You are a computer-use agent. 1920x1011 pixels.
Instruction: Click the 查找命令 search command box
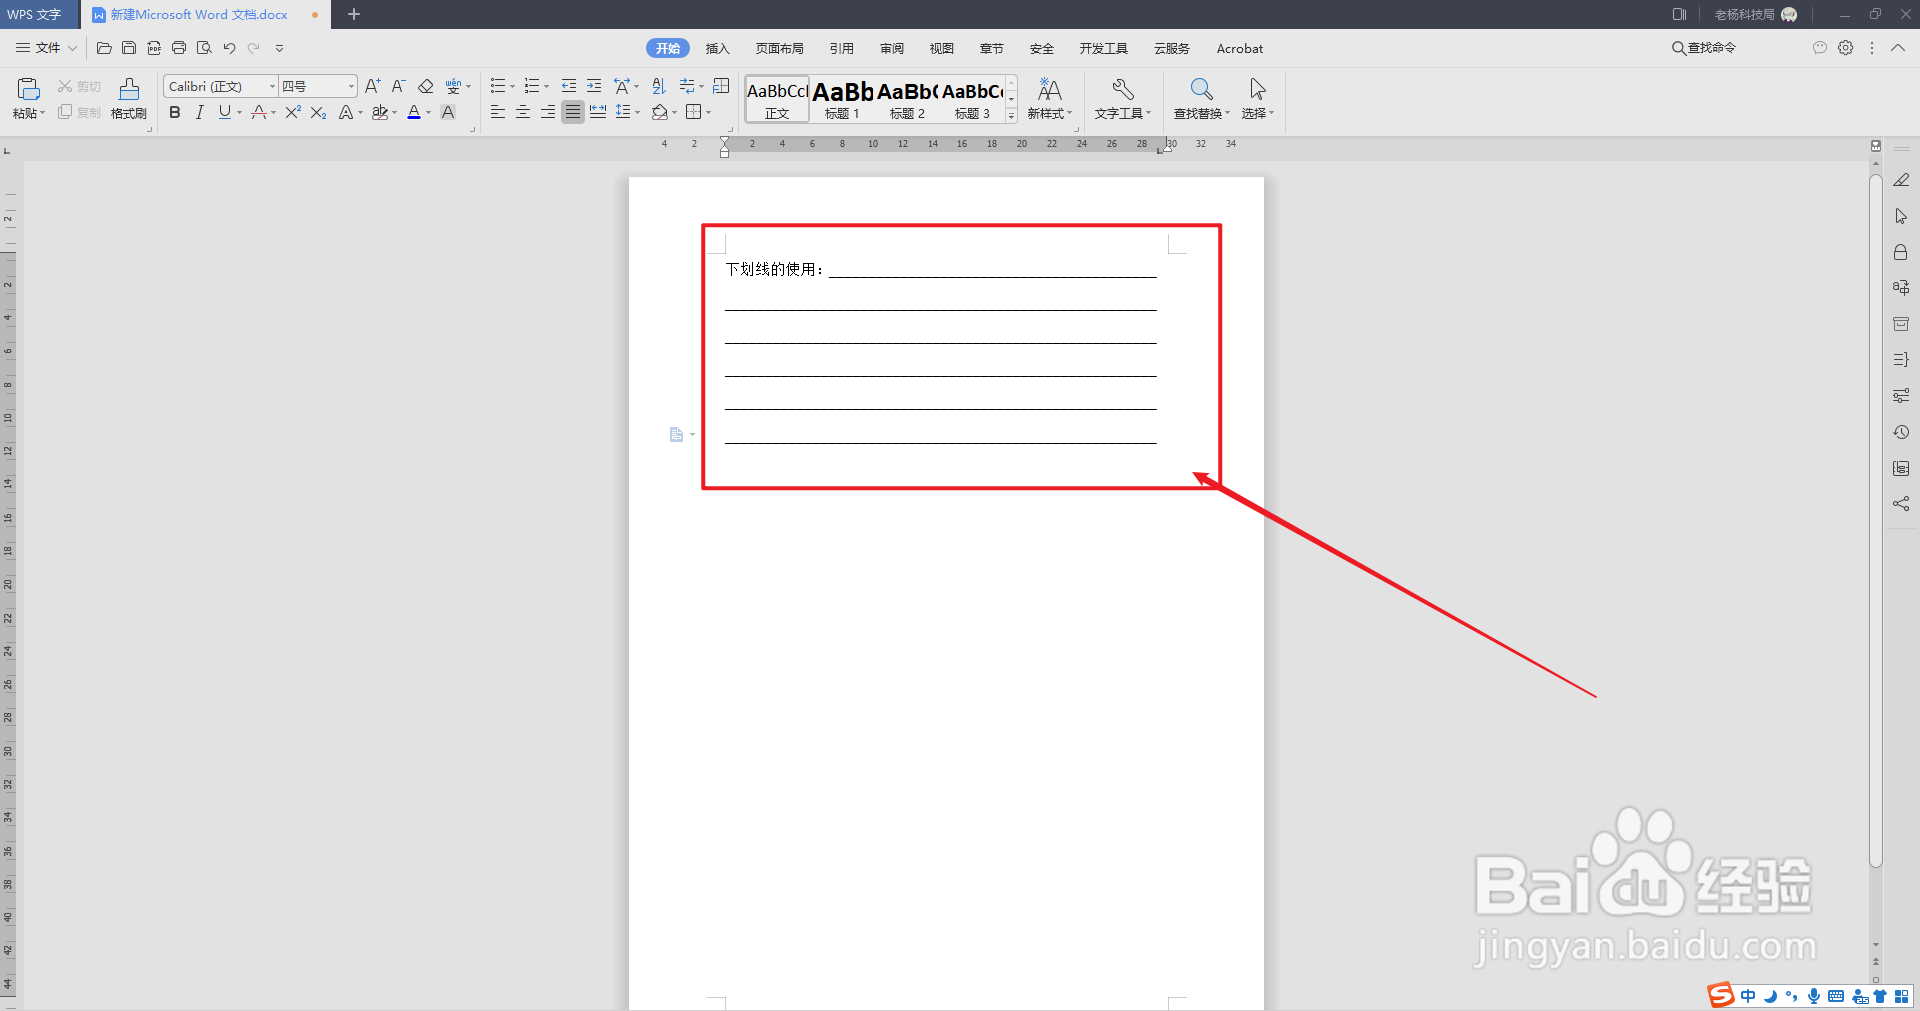point(1704,48)
